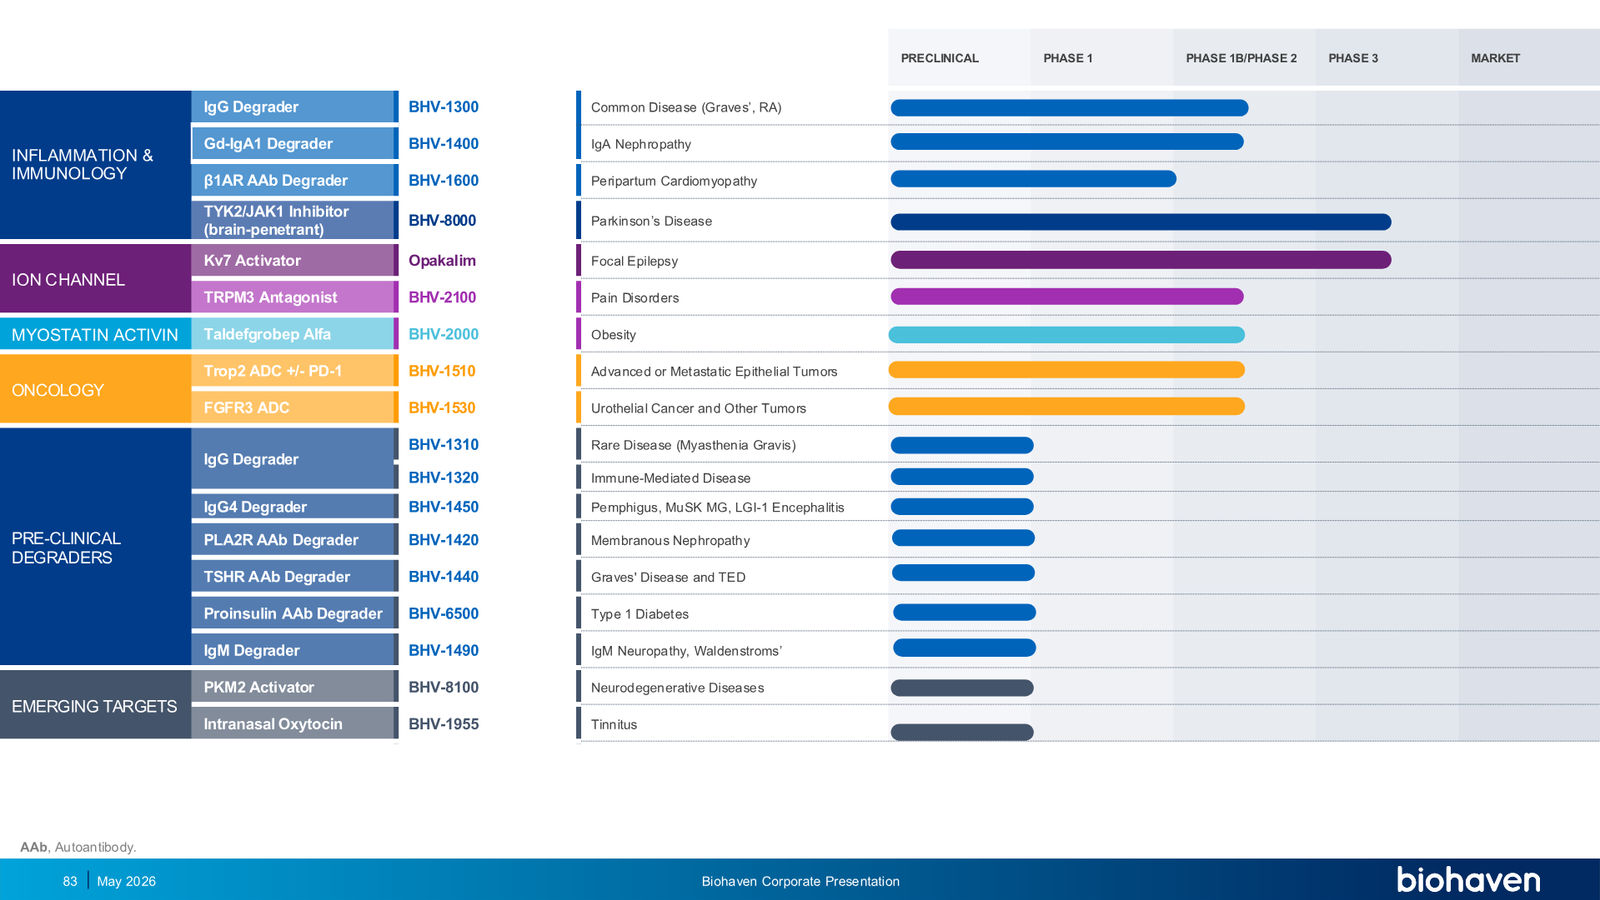Click the IgM Degrader cell

click(294, 650)
